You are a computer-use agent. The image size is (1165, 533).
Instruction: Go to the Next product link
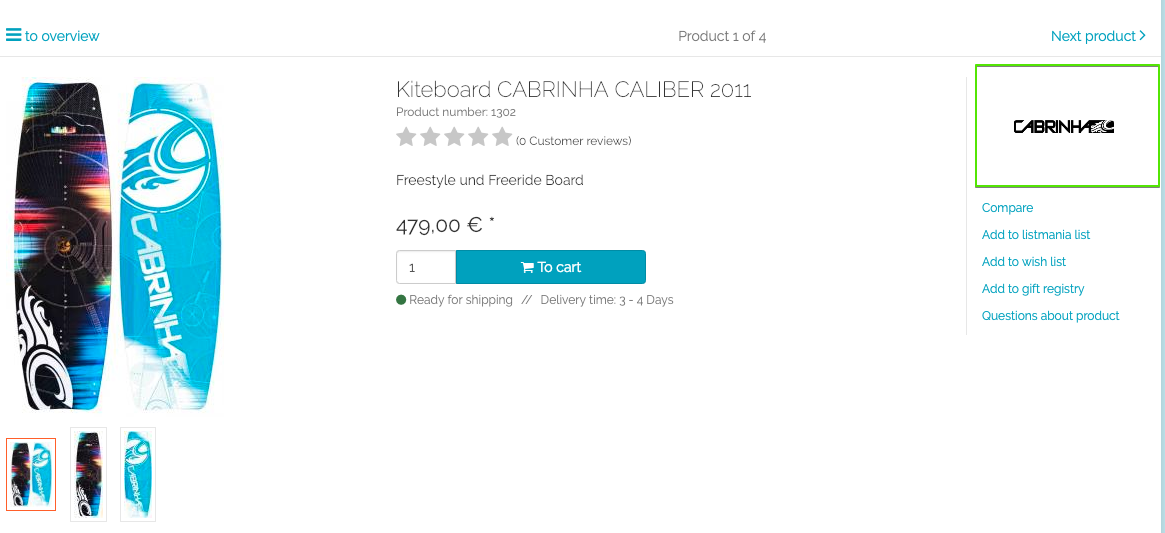click(1092, 36)
